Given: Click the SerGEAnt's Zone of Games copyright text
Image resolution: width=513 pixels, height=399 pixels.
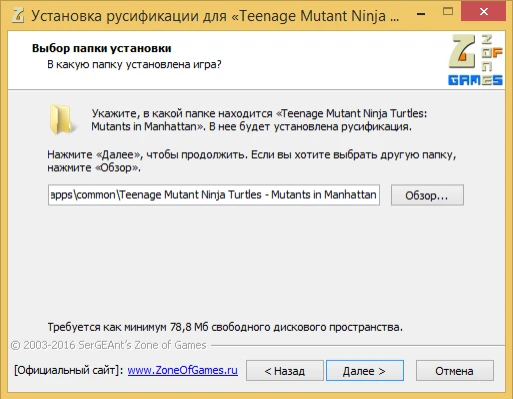Looking at the screenshot, I should tap(109, 345).
